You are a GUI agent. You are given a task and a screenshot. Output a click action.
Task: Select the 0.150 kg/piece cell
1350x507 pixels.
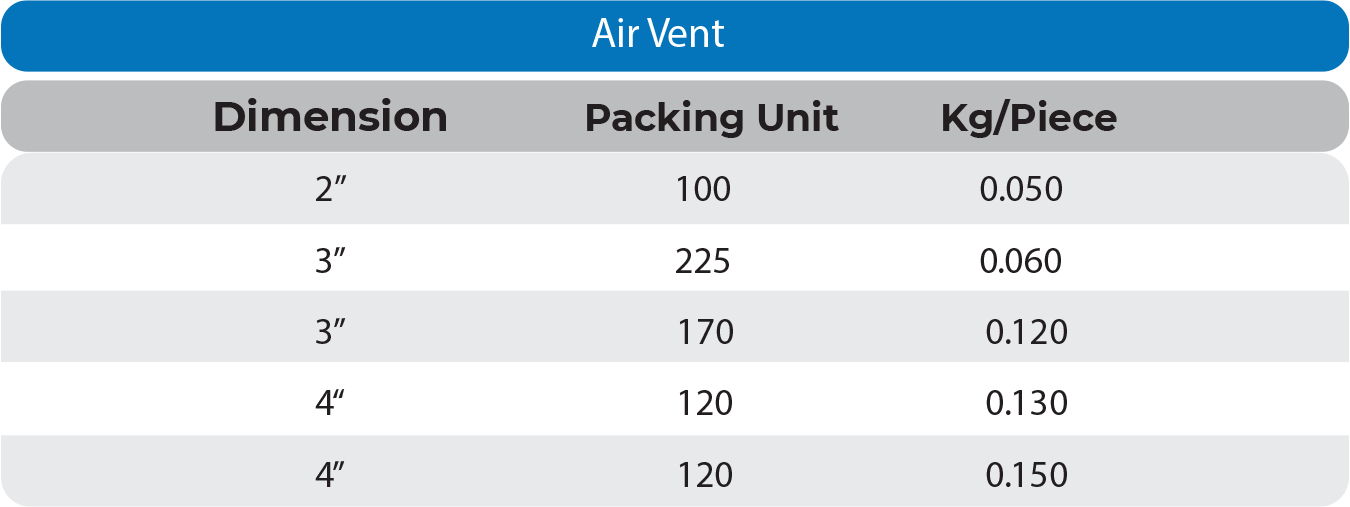click(1027, 474)
